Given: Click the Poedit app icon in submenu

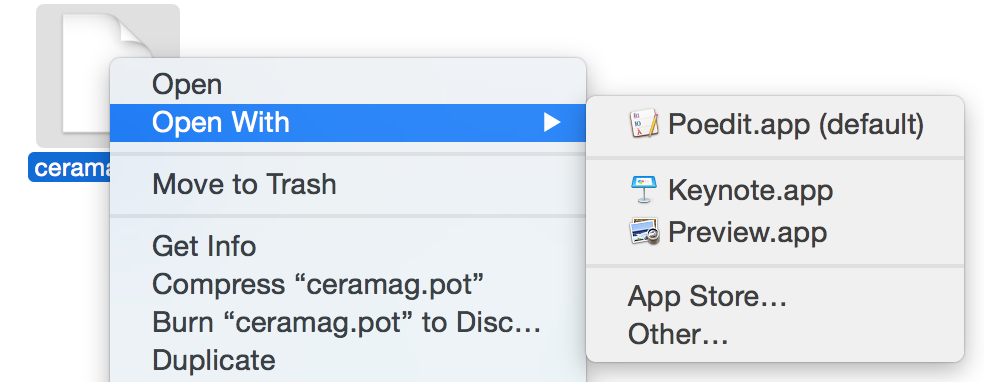Looking at the screenshot, I should pos(644,124).
